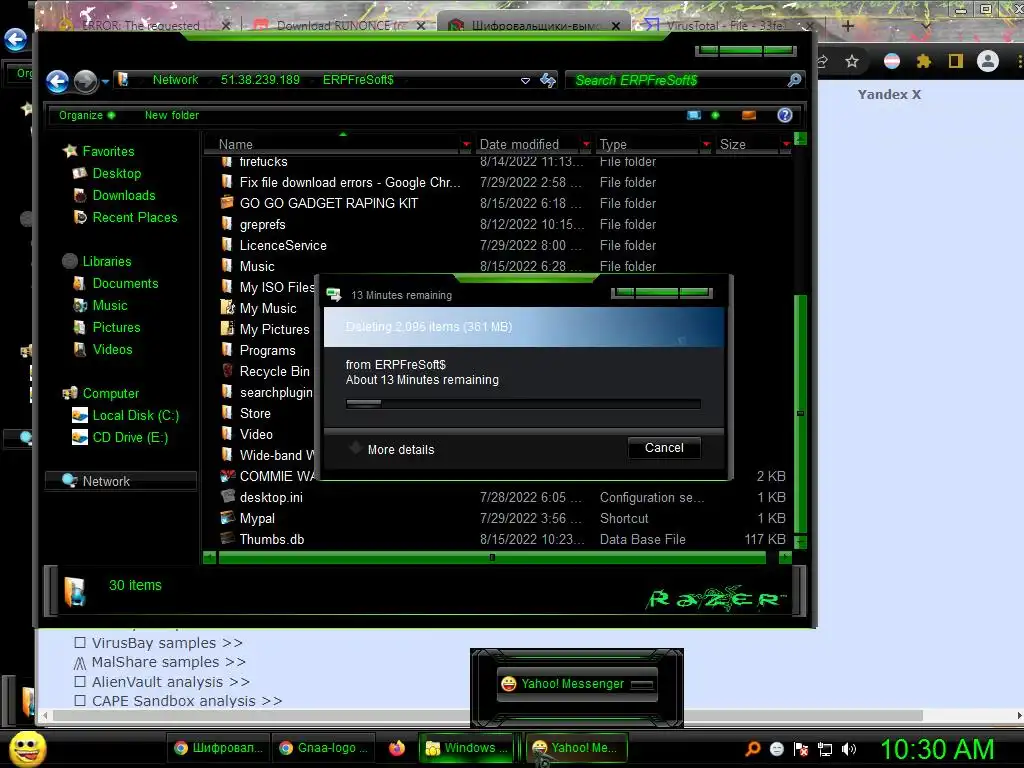Check the CAPE Sandbox analysis checkbox
This screenshot has width=1024, height=768.
click(80, 701)
